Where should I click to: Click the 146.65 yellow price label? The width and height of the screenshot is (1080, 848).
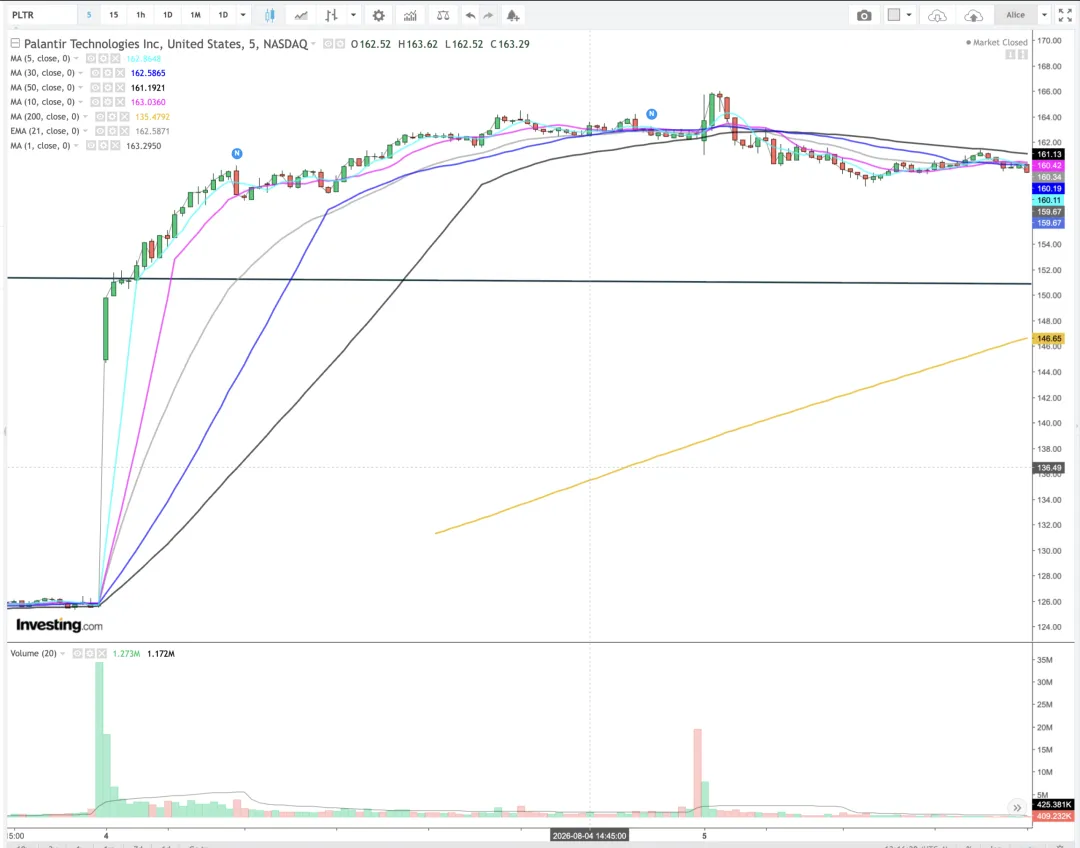[x=1049, y=339]
